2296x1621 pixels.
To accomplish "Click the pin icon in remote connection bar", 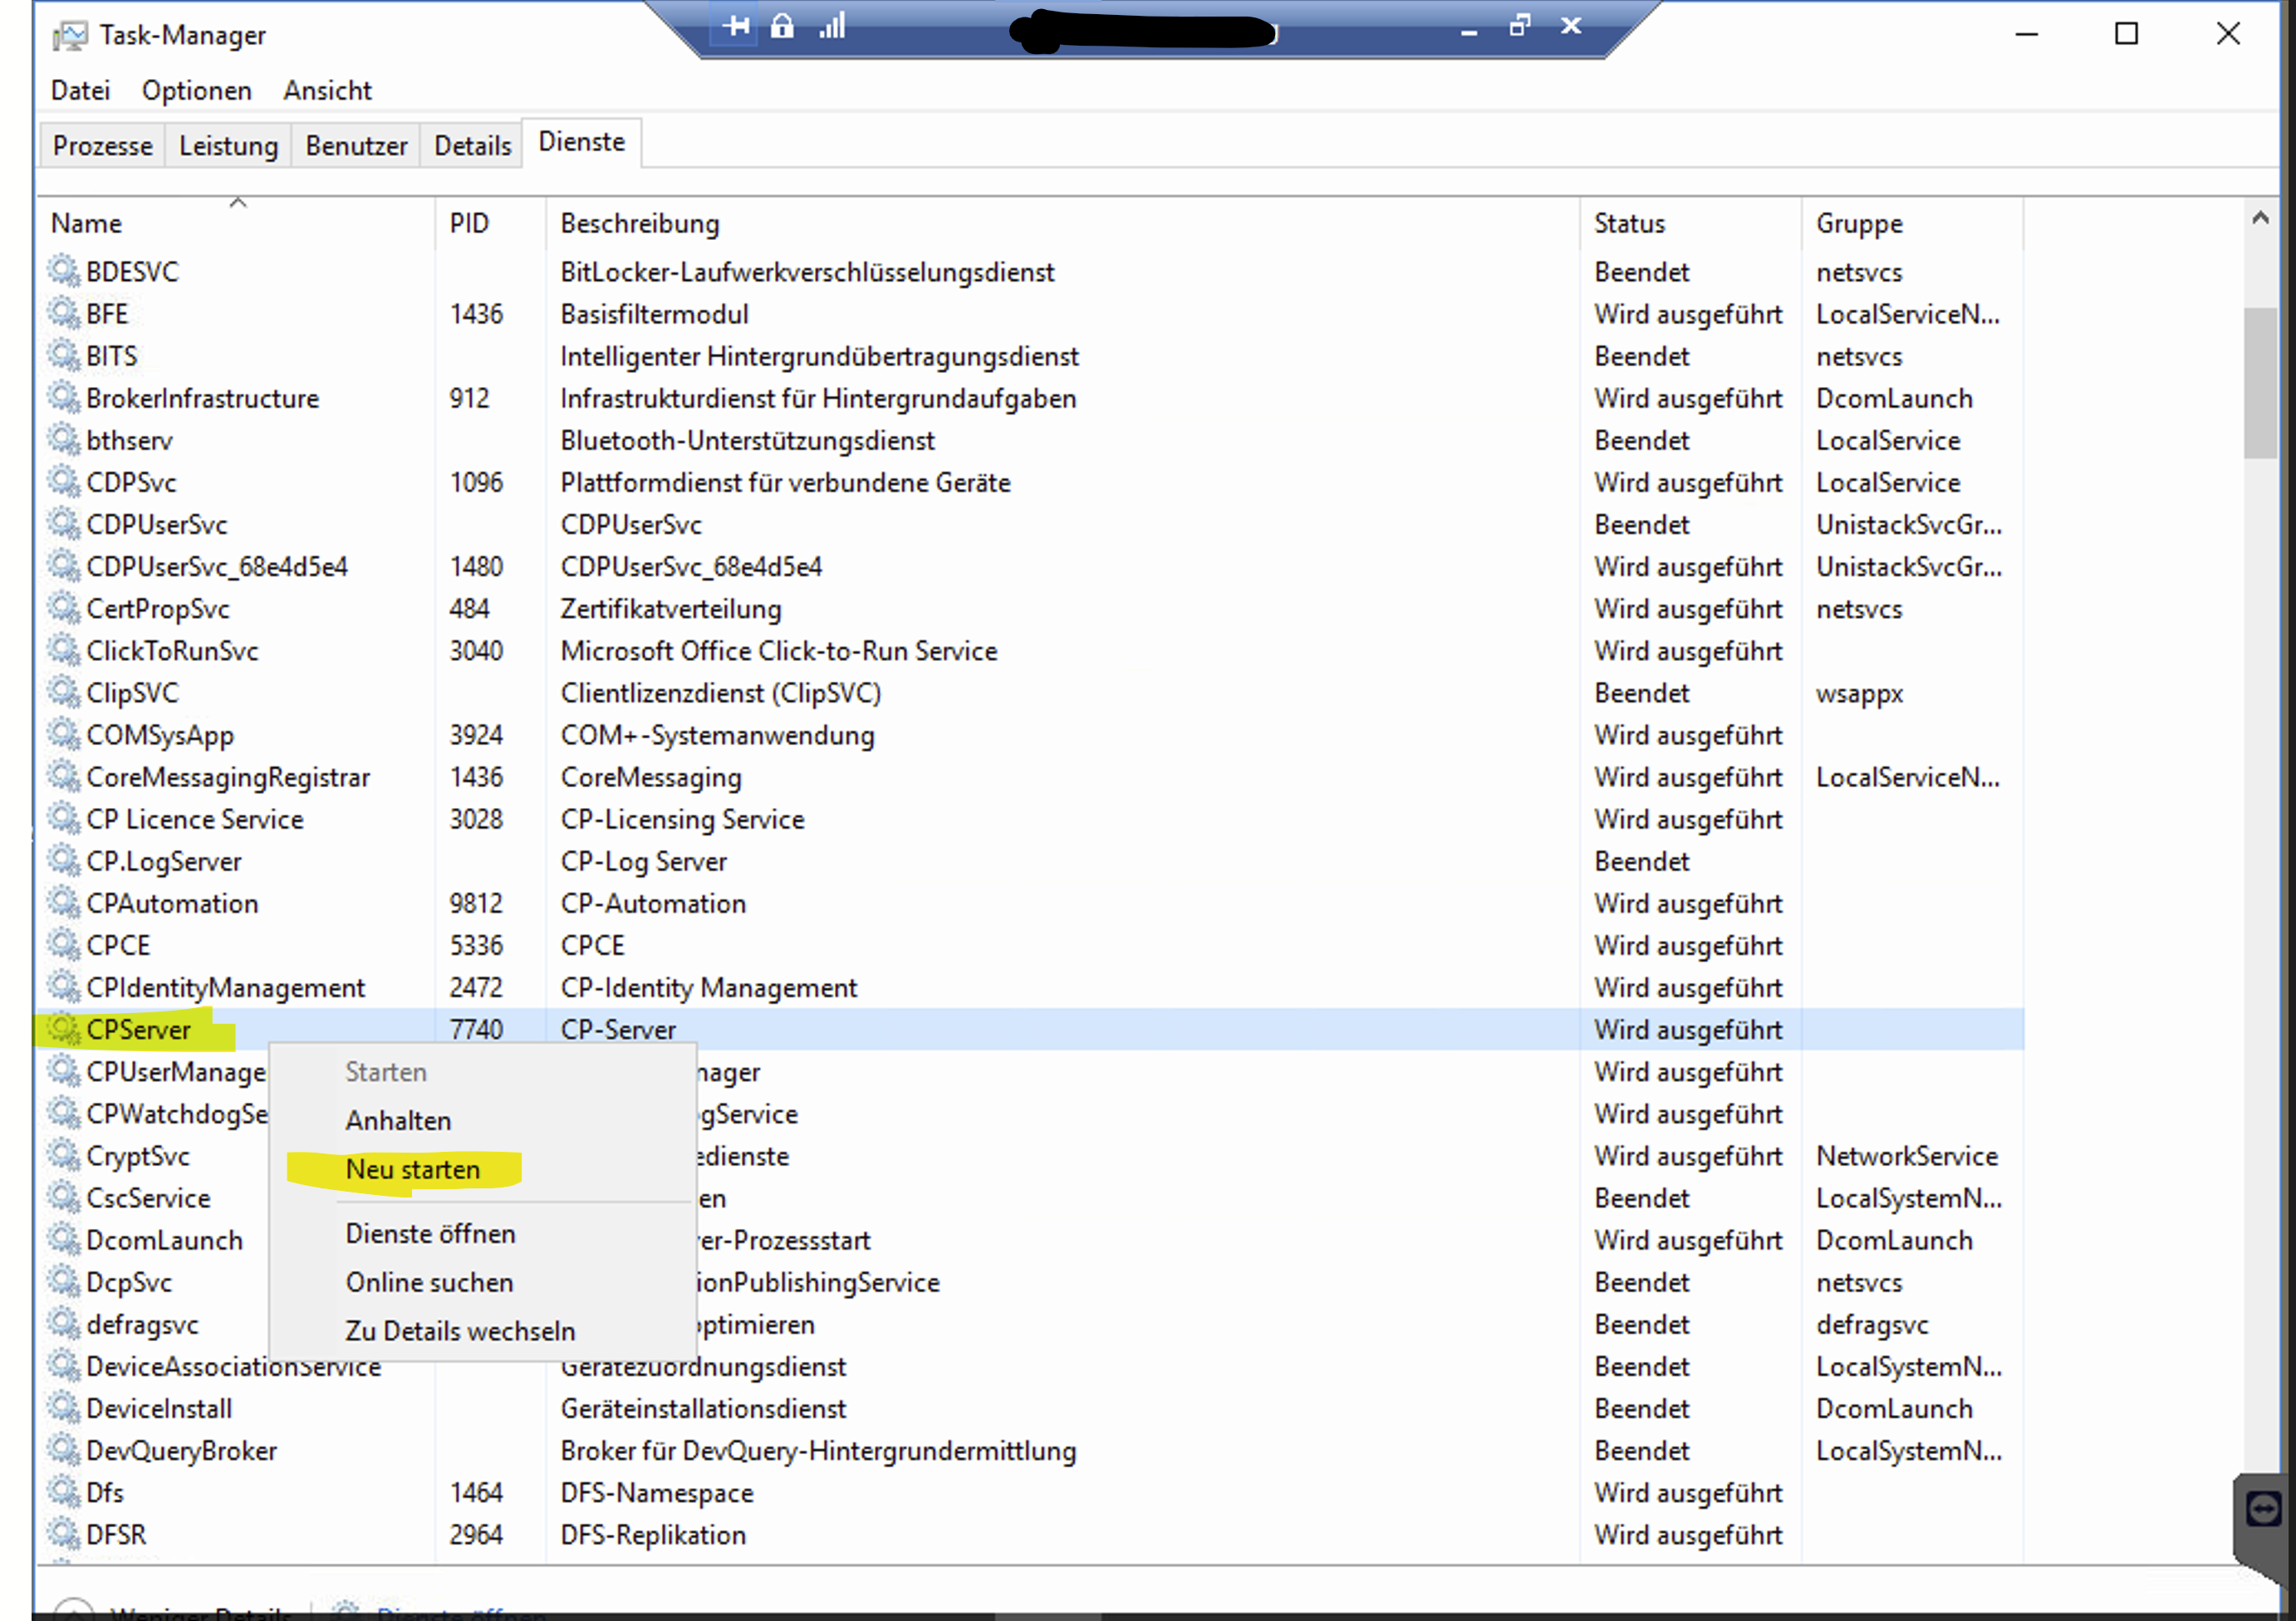I will click(x=736, y=26).
